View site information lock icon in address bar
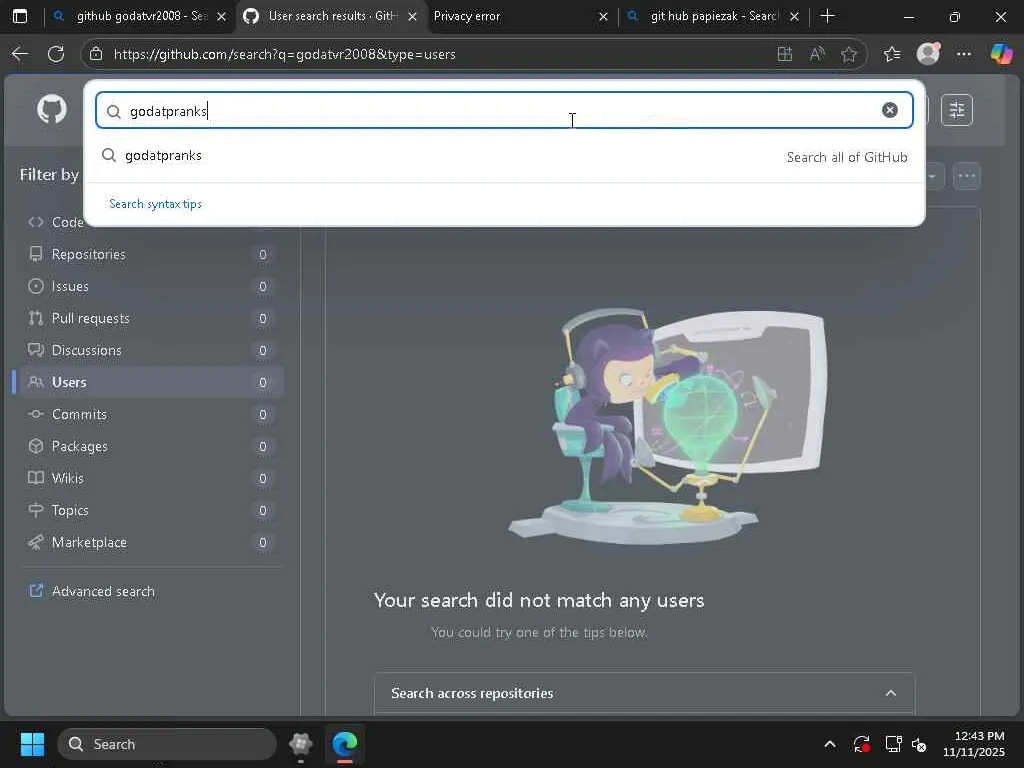 [x=95, y=54]
